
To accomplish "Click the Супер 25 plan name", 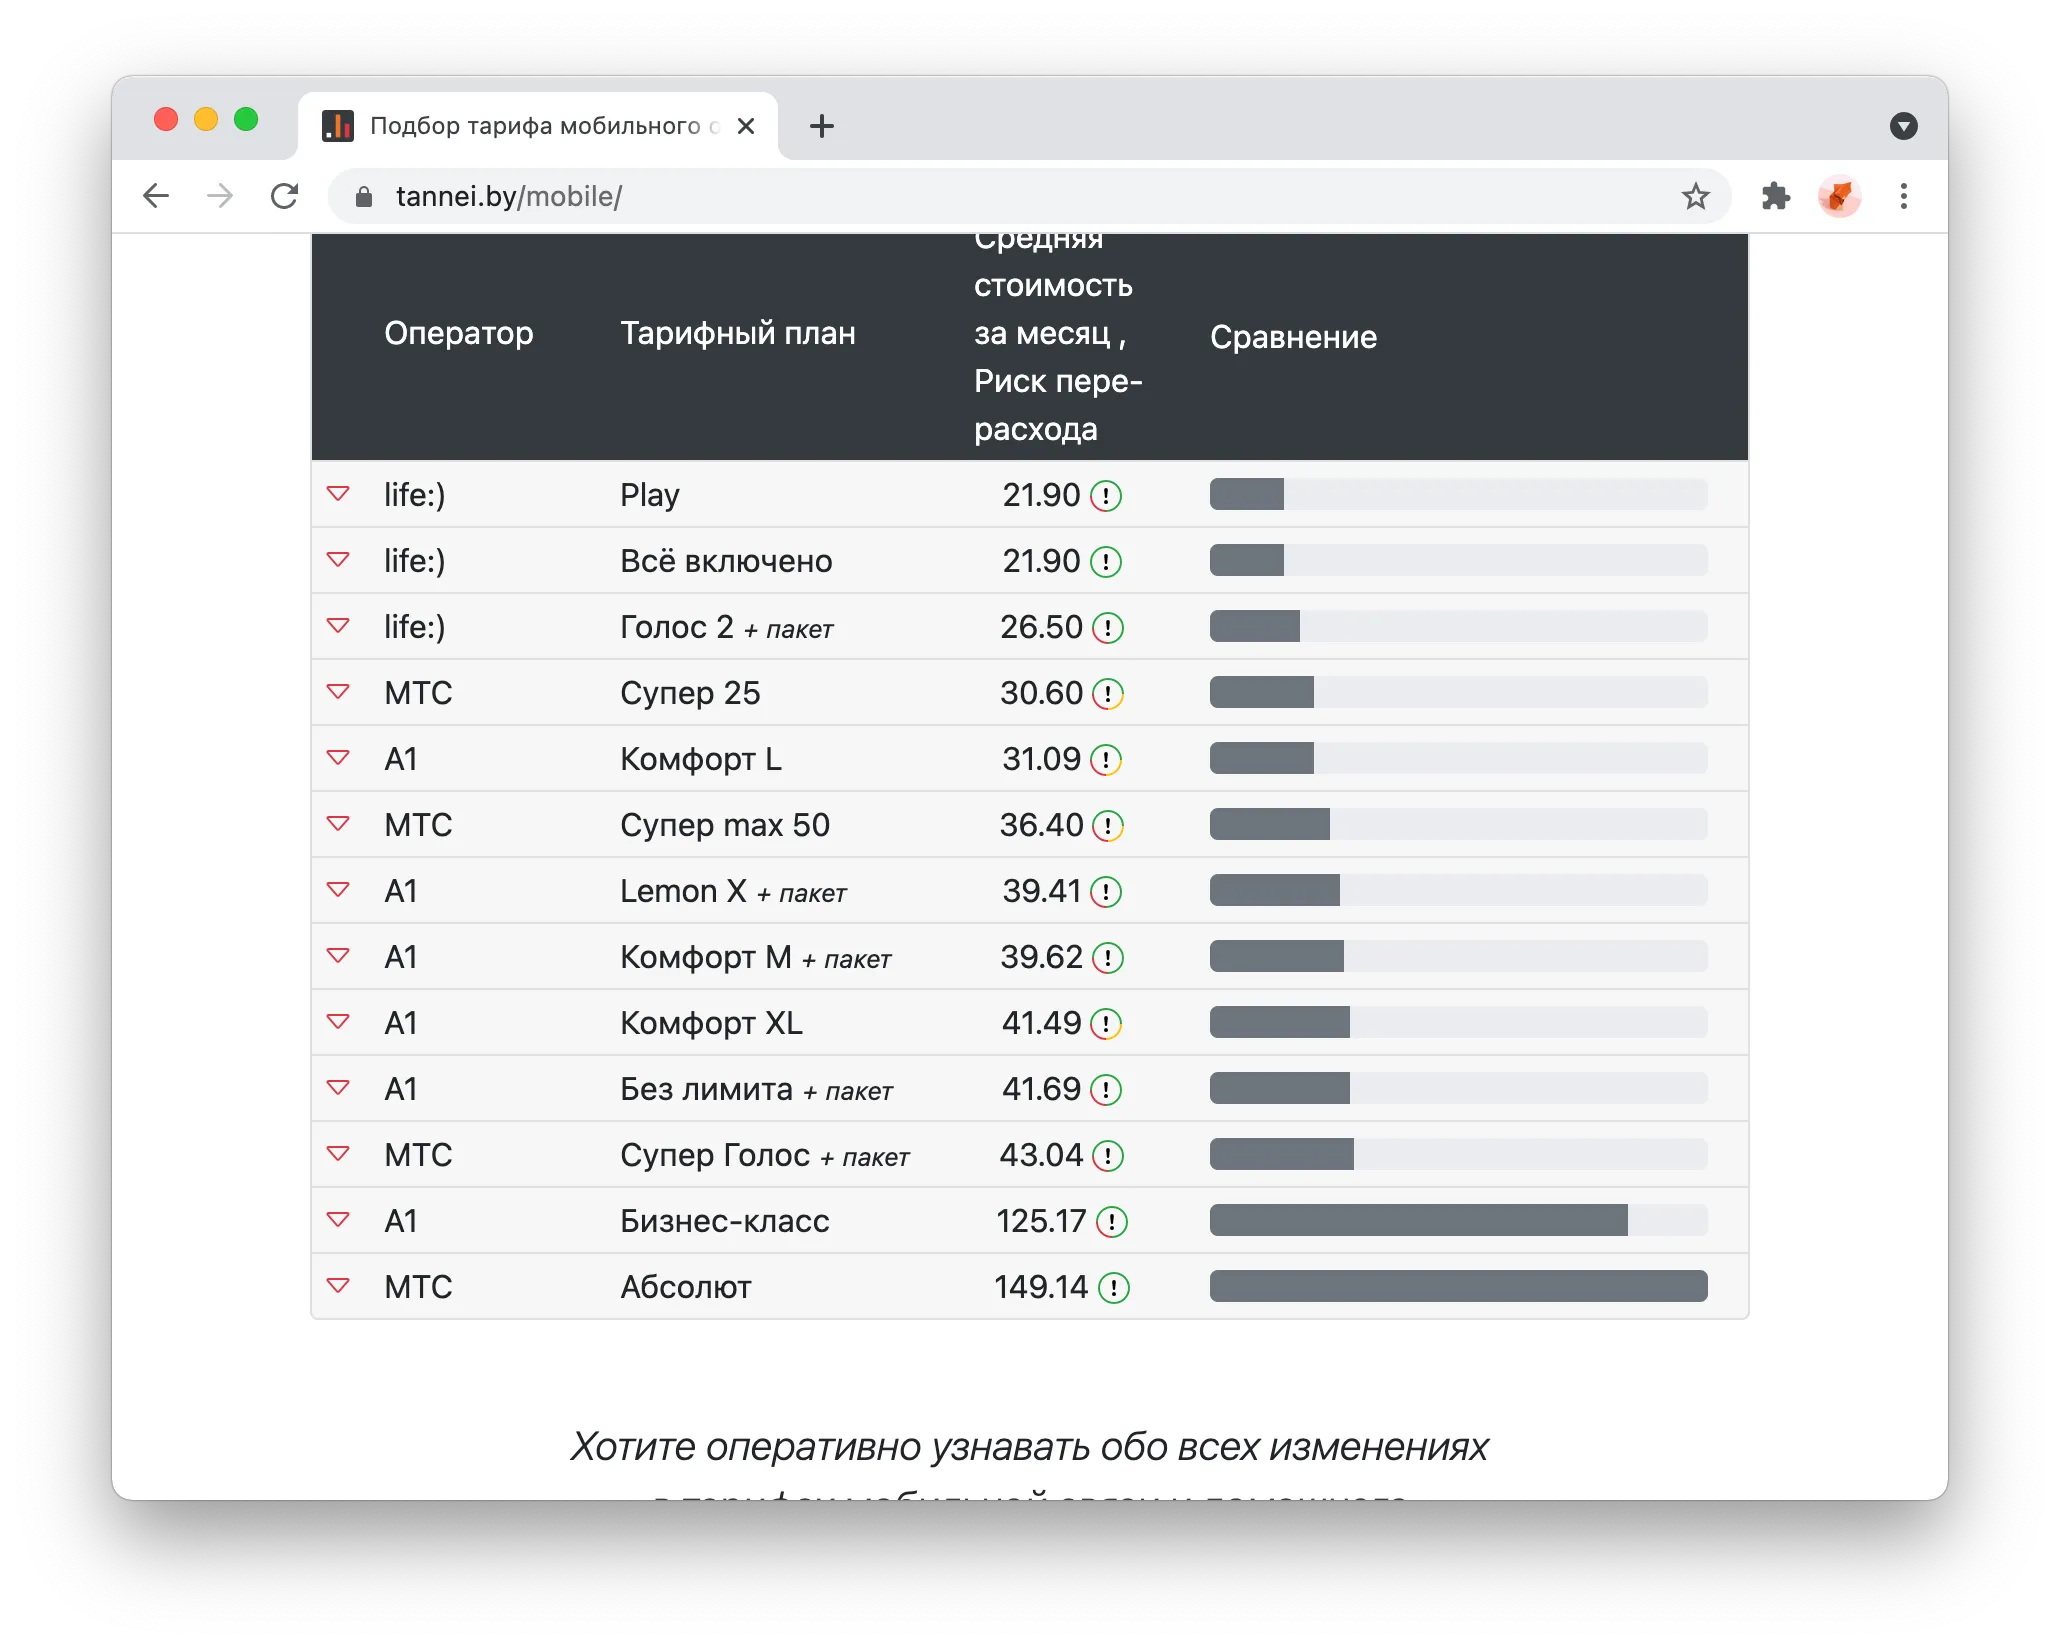I will click(x=690, y=693).
